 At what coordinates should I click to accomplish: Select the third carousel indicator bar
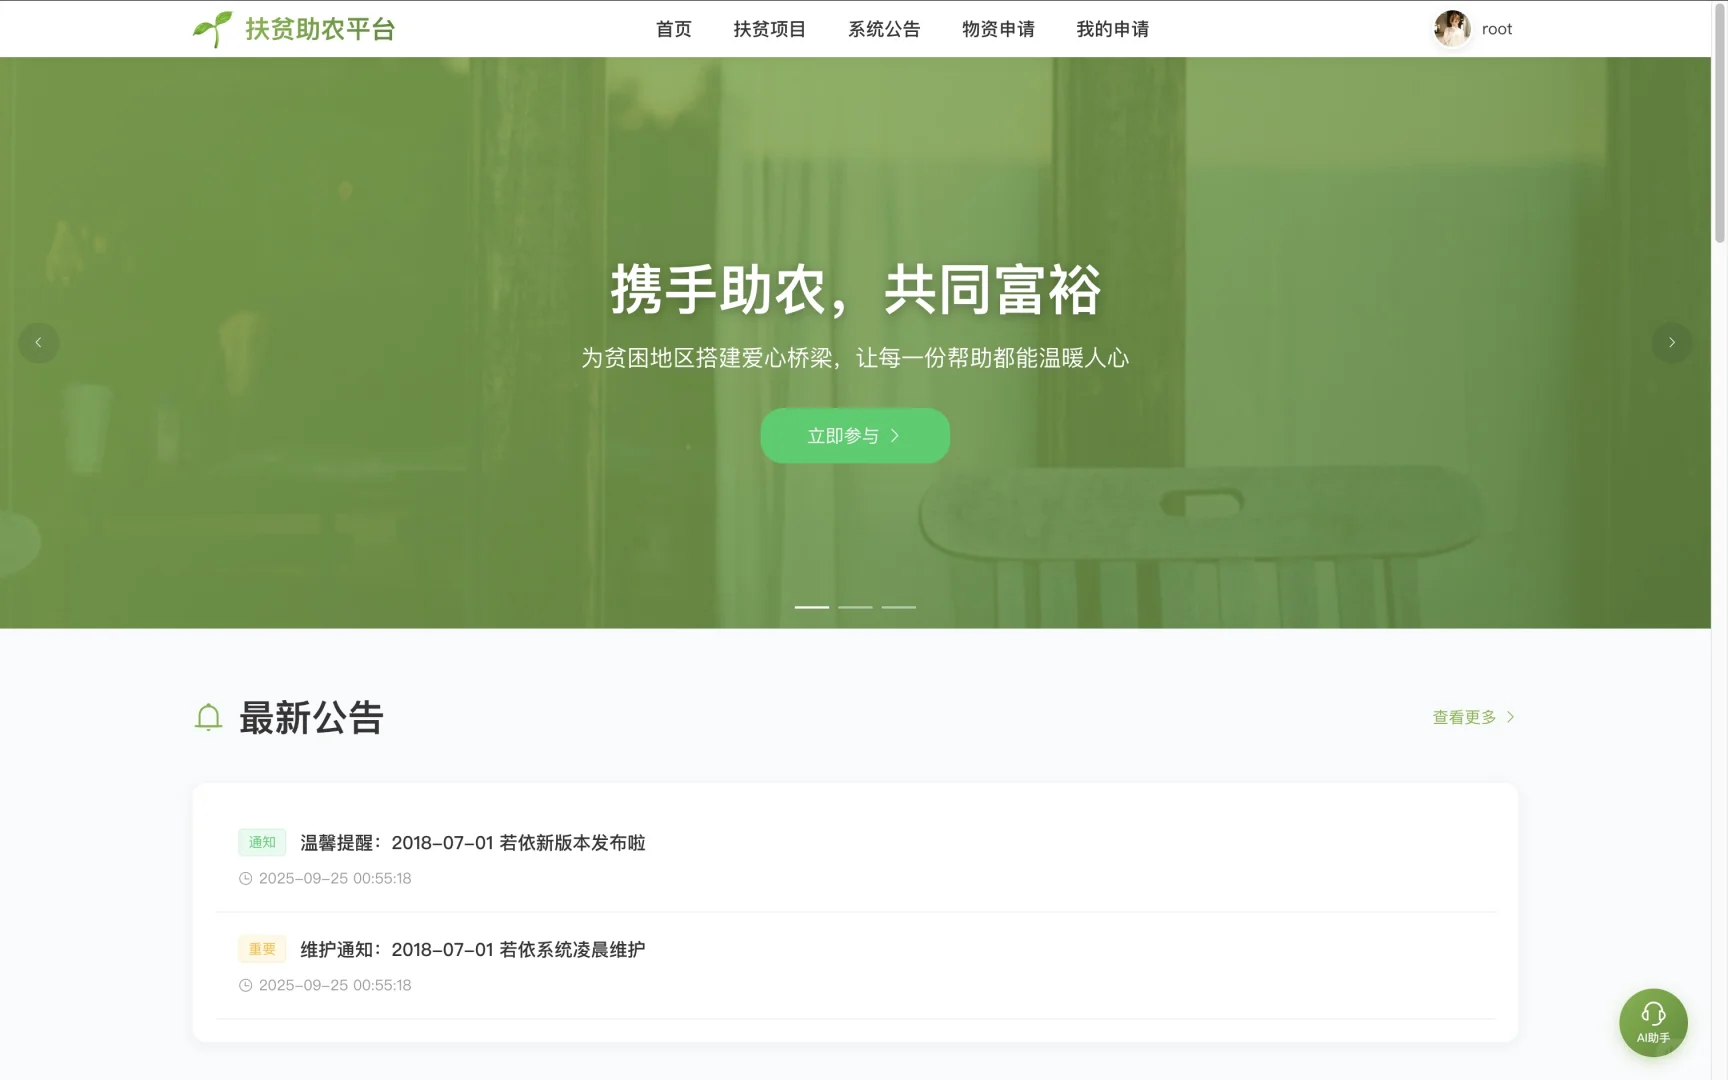click(x=898, y=607)
